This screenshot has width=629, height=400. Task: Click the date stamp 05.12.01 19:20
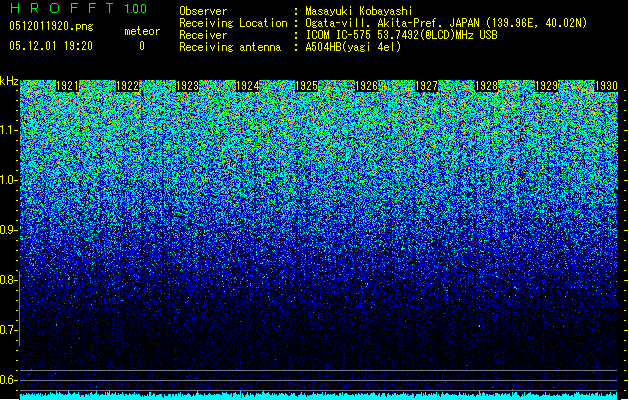tap(51, 46)
